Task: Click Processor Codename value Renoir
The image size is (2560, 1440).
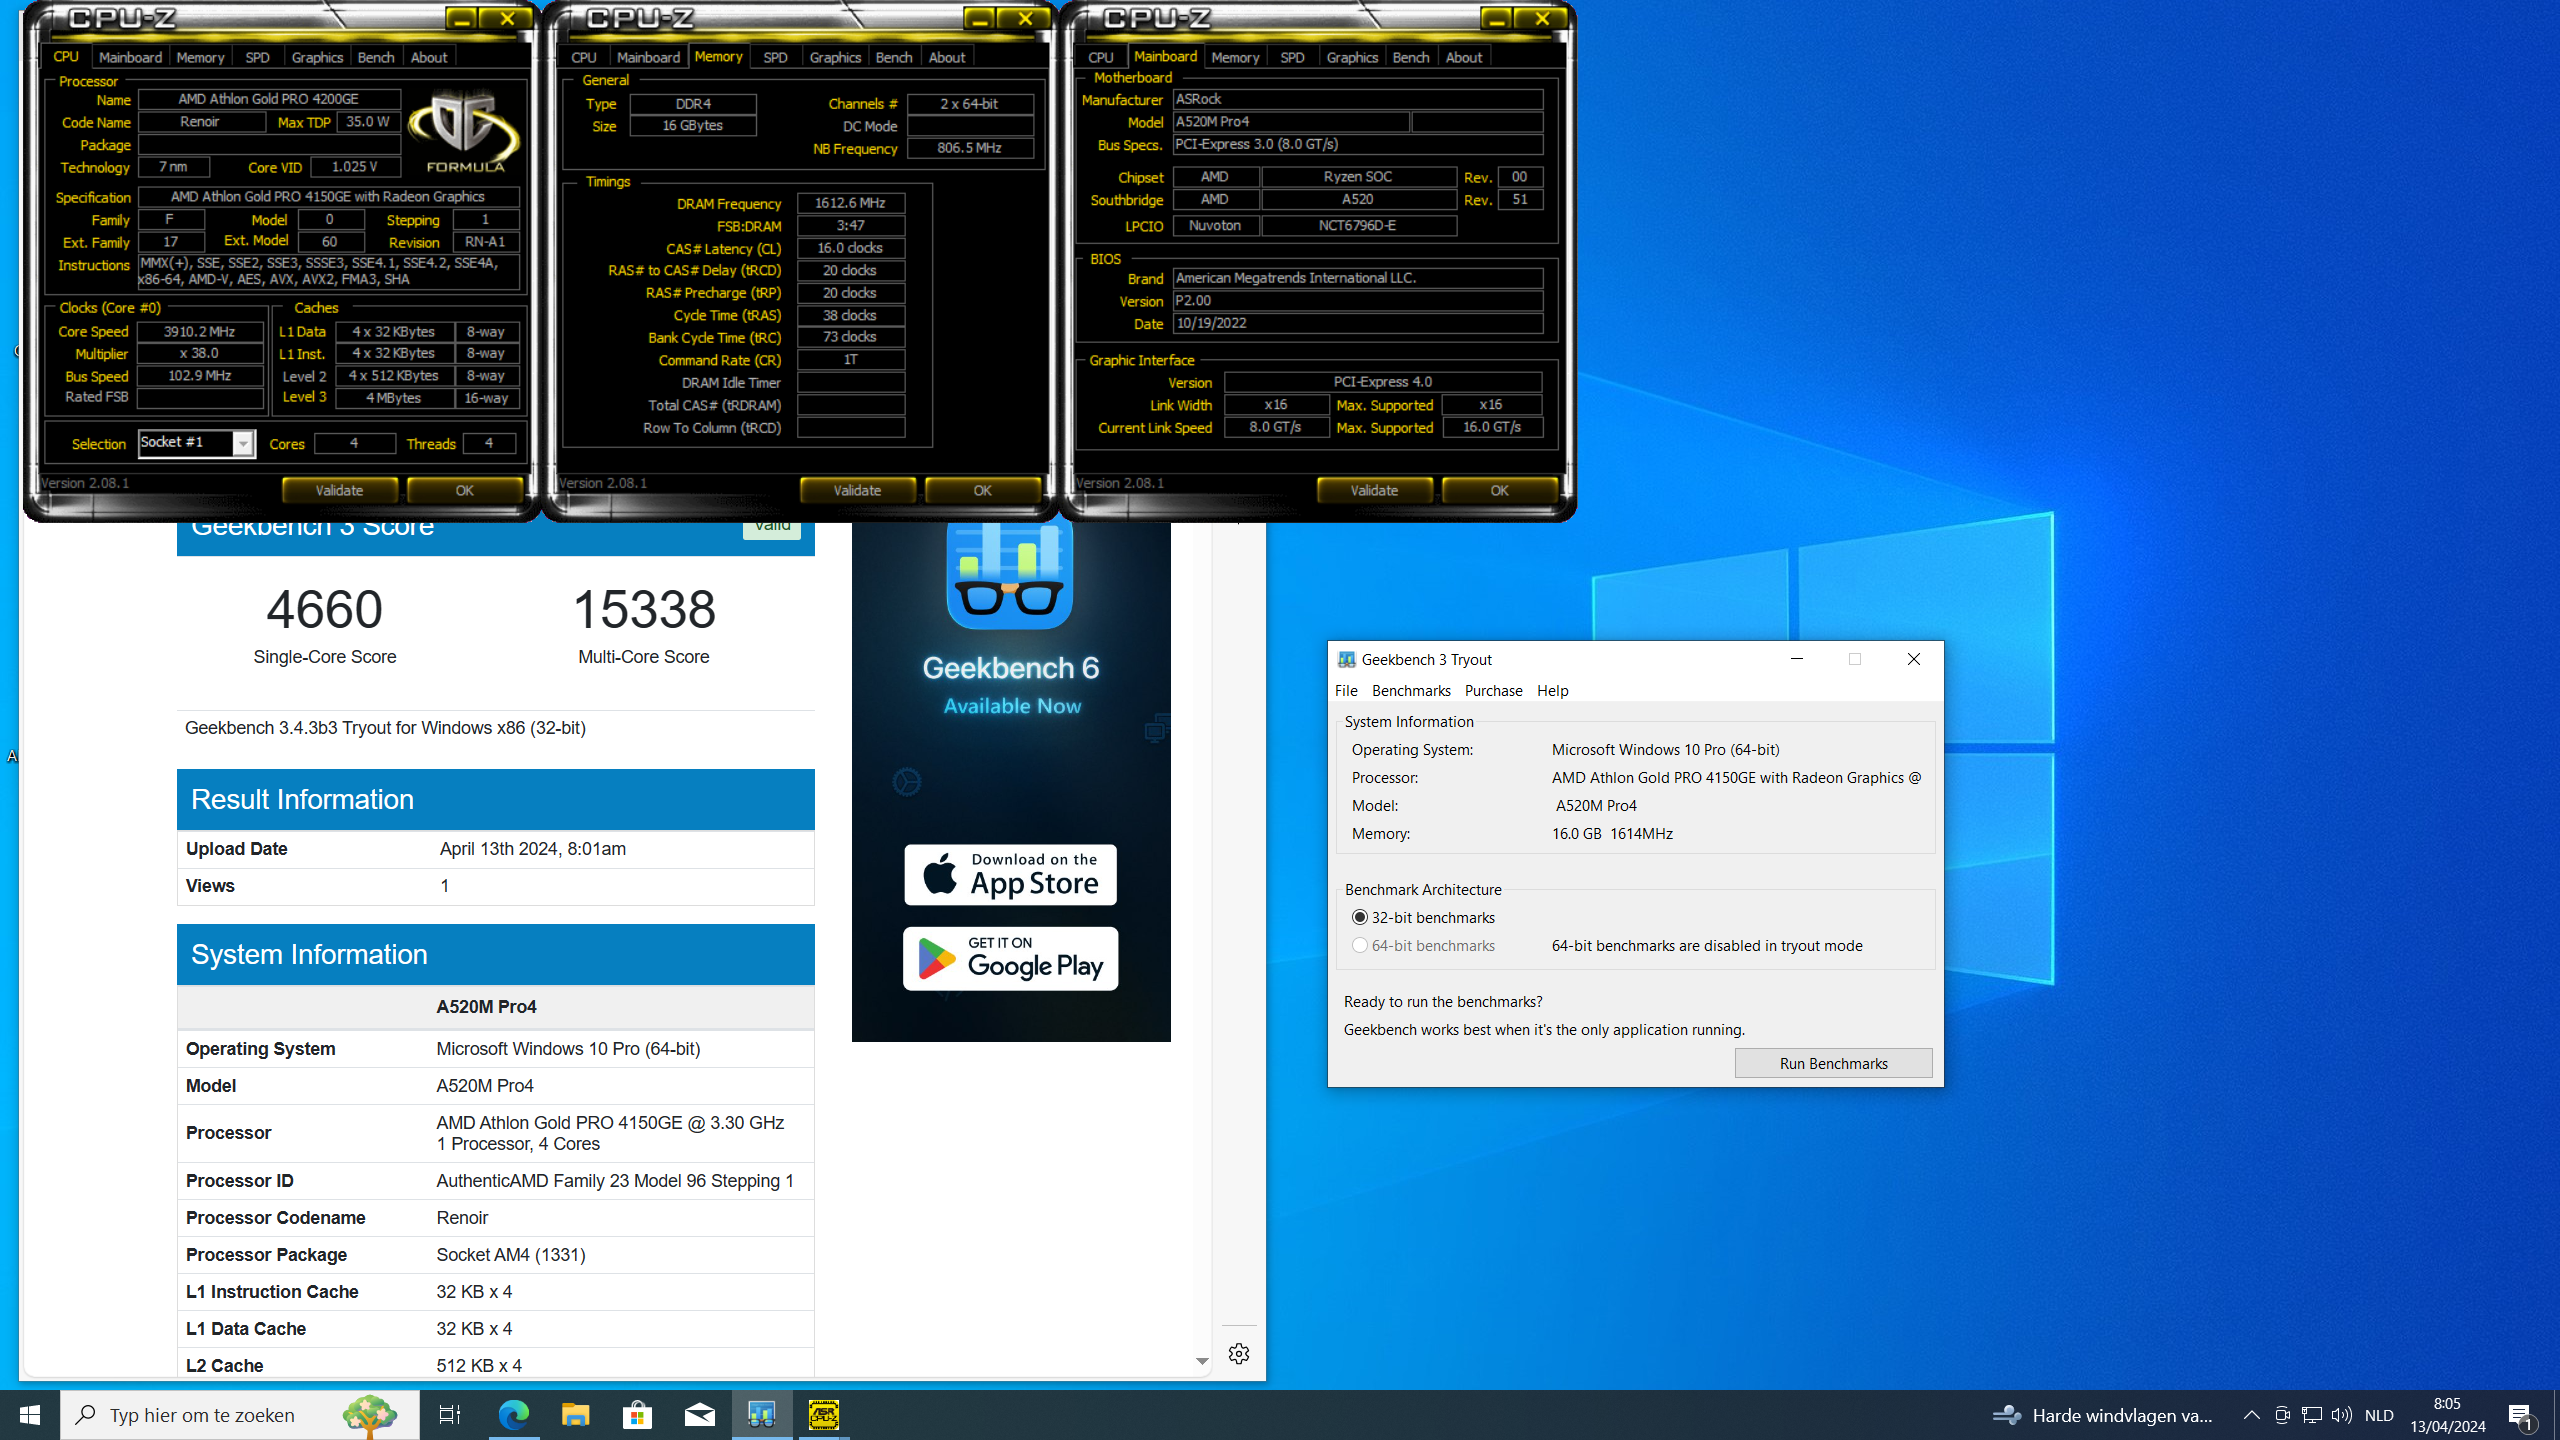Action: 462,1217
